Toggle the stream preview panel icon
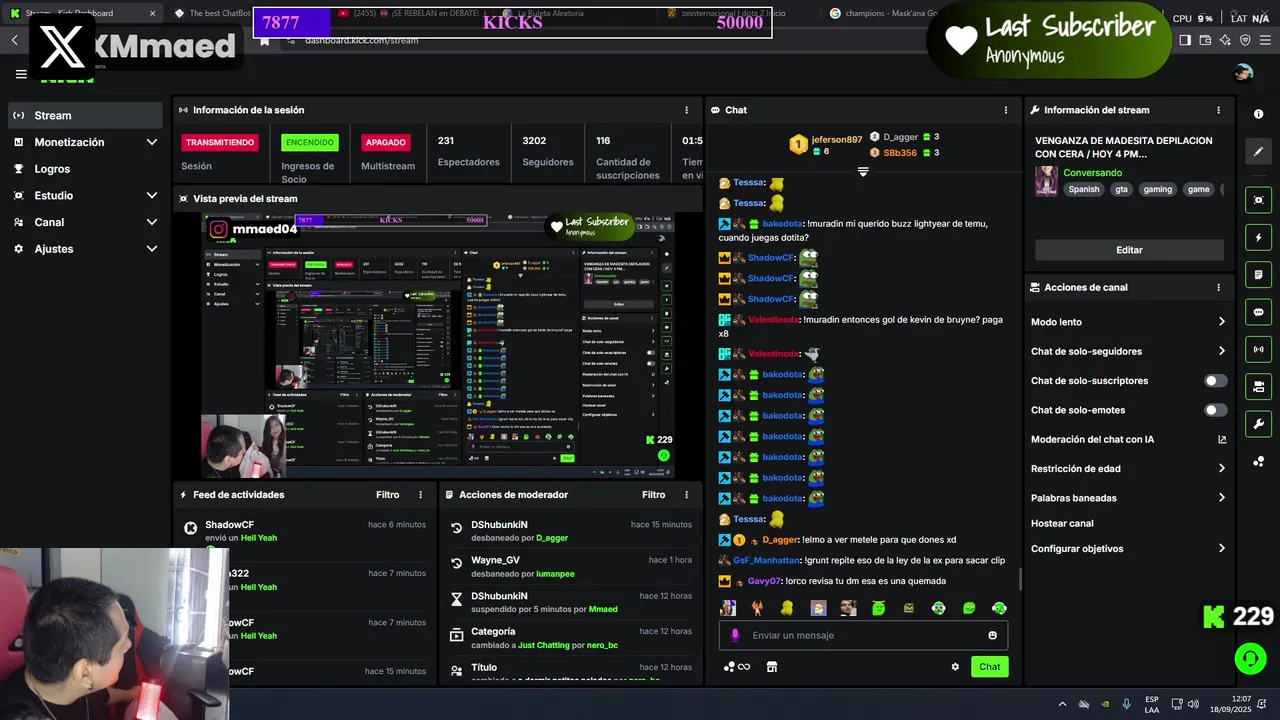Viewport: 1280px width, 720px height. (1258, 200)
